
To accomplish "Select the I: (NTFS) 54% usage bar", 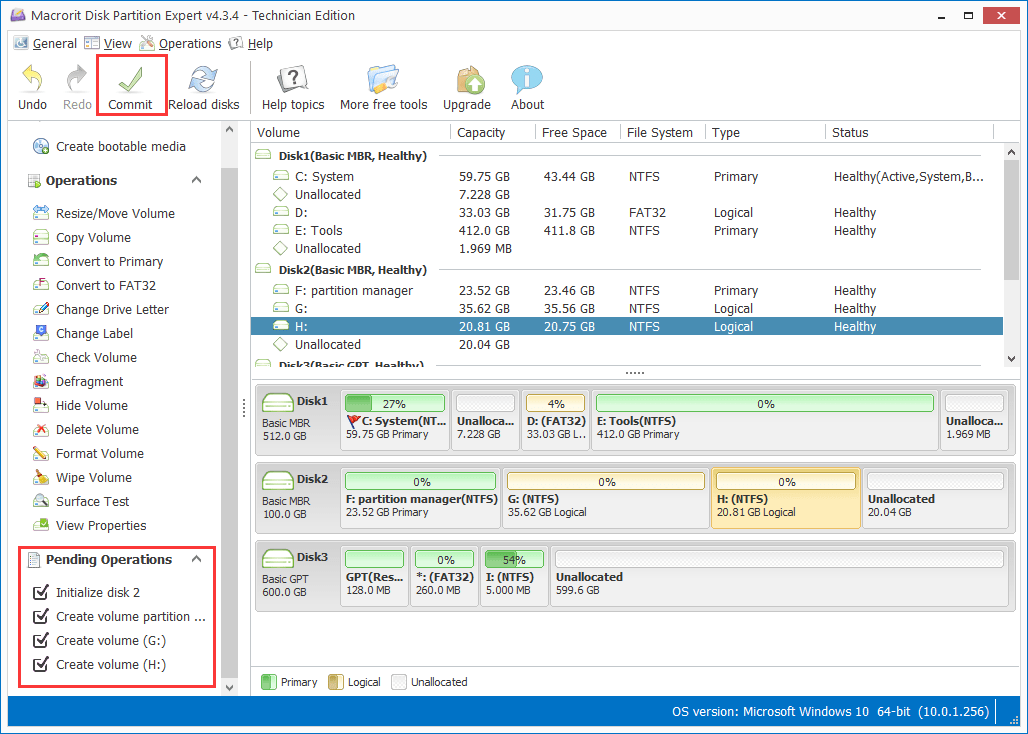I will tap(514, 559).
